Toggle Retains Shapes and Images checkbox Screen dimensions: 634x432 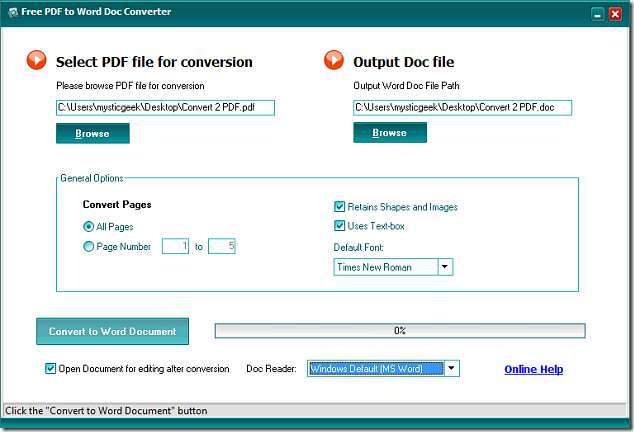coord(340,207)
